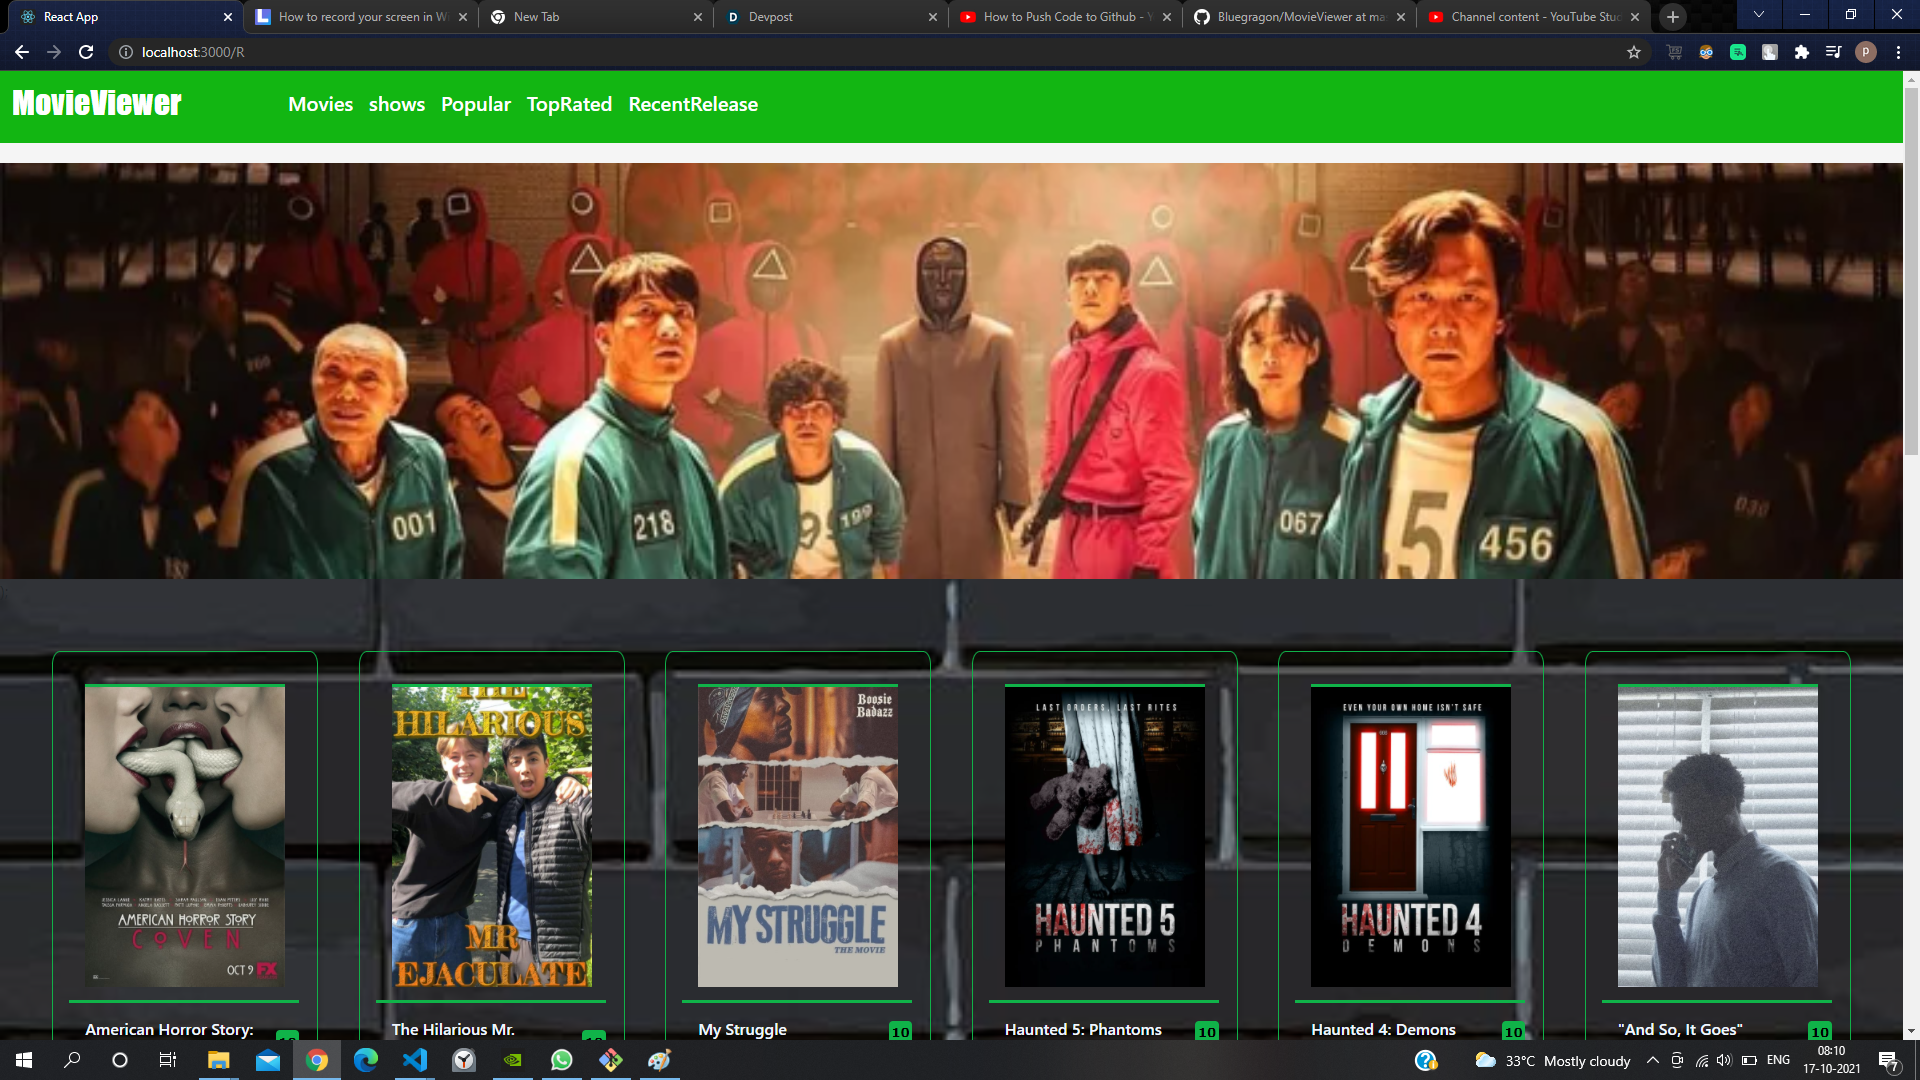Open the RecentRelease section
Viewport: 1920px width, 1080px height.
(693, 104)
